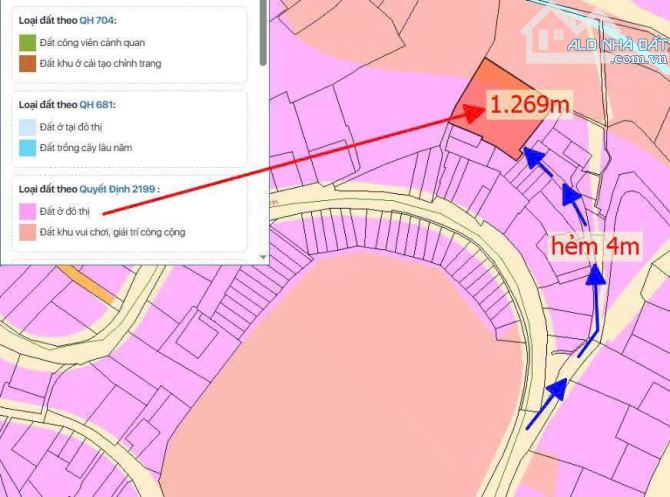
Task: Click the magenta Đất ở đô thị swatch
Action: click(x=27, y=211)
